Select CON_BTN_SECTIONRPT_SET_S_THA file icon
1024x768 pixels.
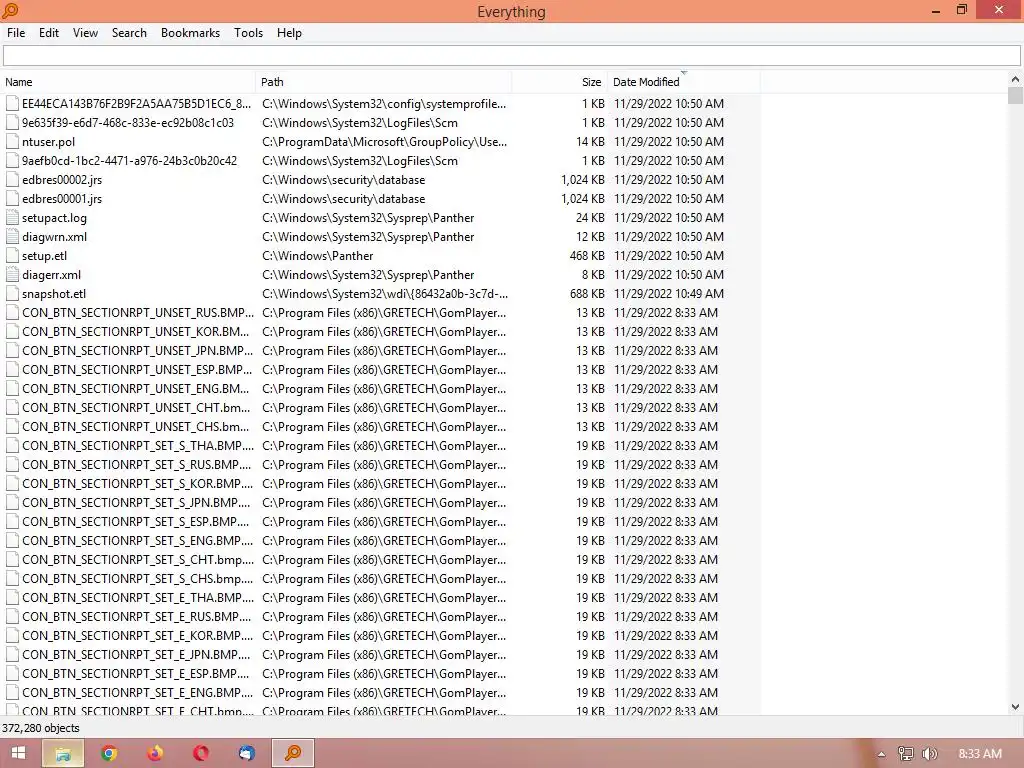click(x=12, y=446)
